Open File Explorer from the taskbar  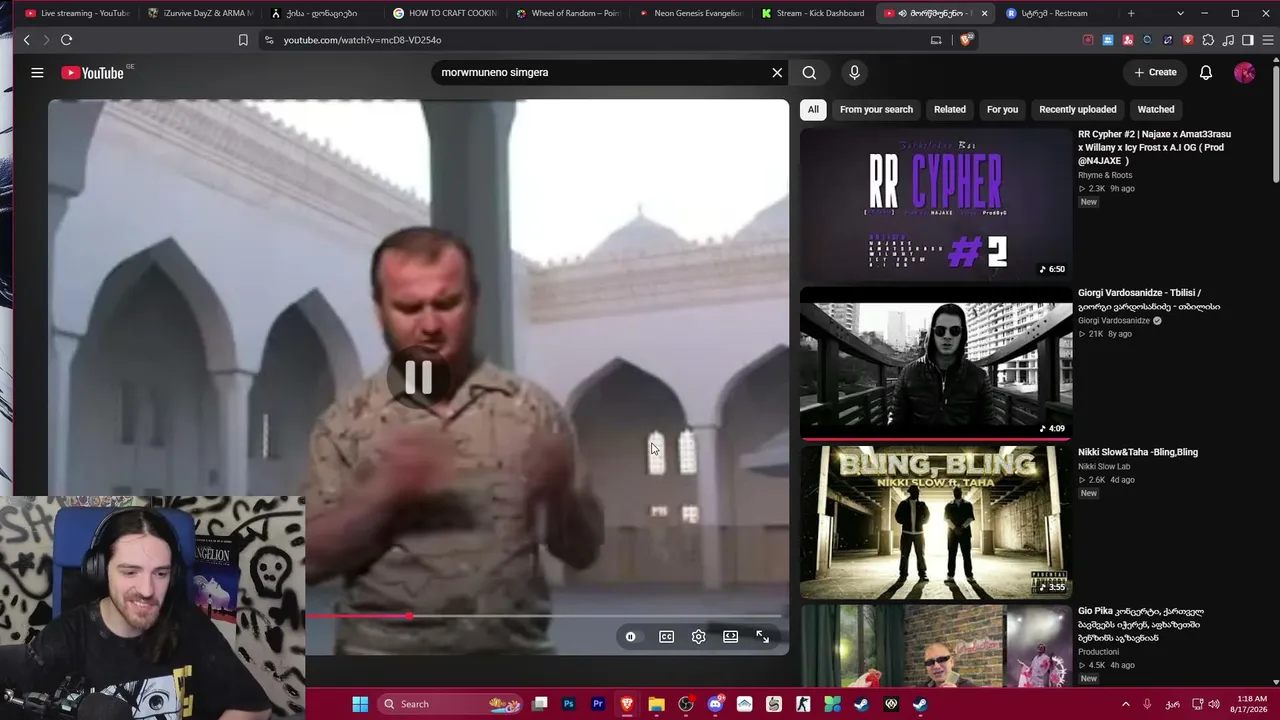tap(656, 704)
